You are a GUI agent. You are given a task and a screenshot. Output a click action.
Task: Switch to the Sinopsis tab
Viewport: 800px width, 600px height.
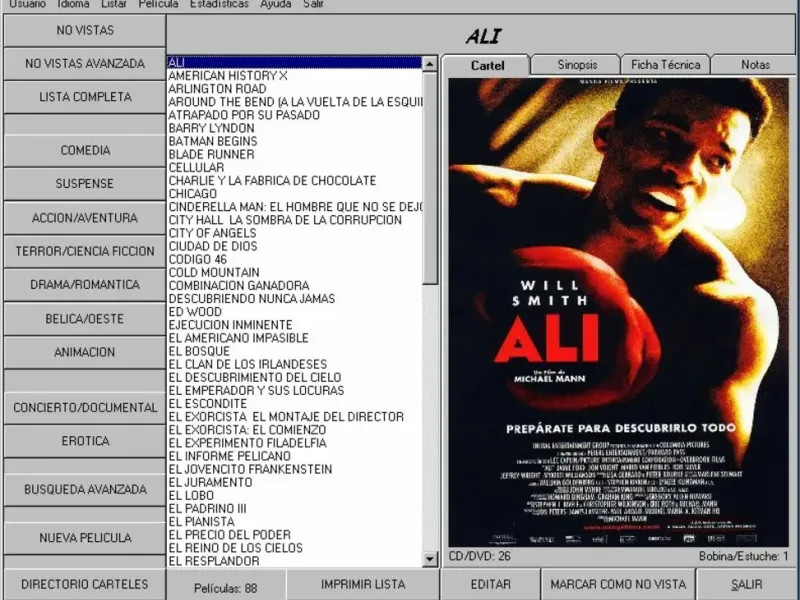tap(577, 65)
